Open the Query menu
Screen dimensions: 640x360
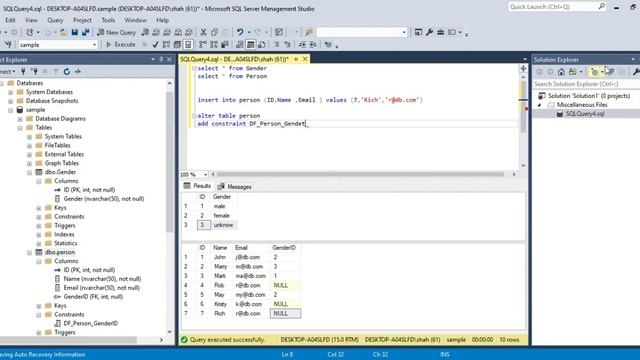(x=55, y=20)
